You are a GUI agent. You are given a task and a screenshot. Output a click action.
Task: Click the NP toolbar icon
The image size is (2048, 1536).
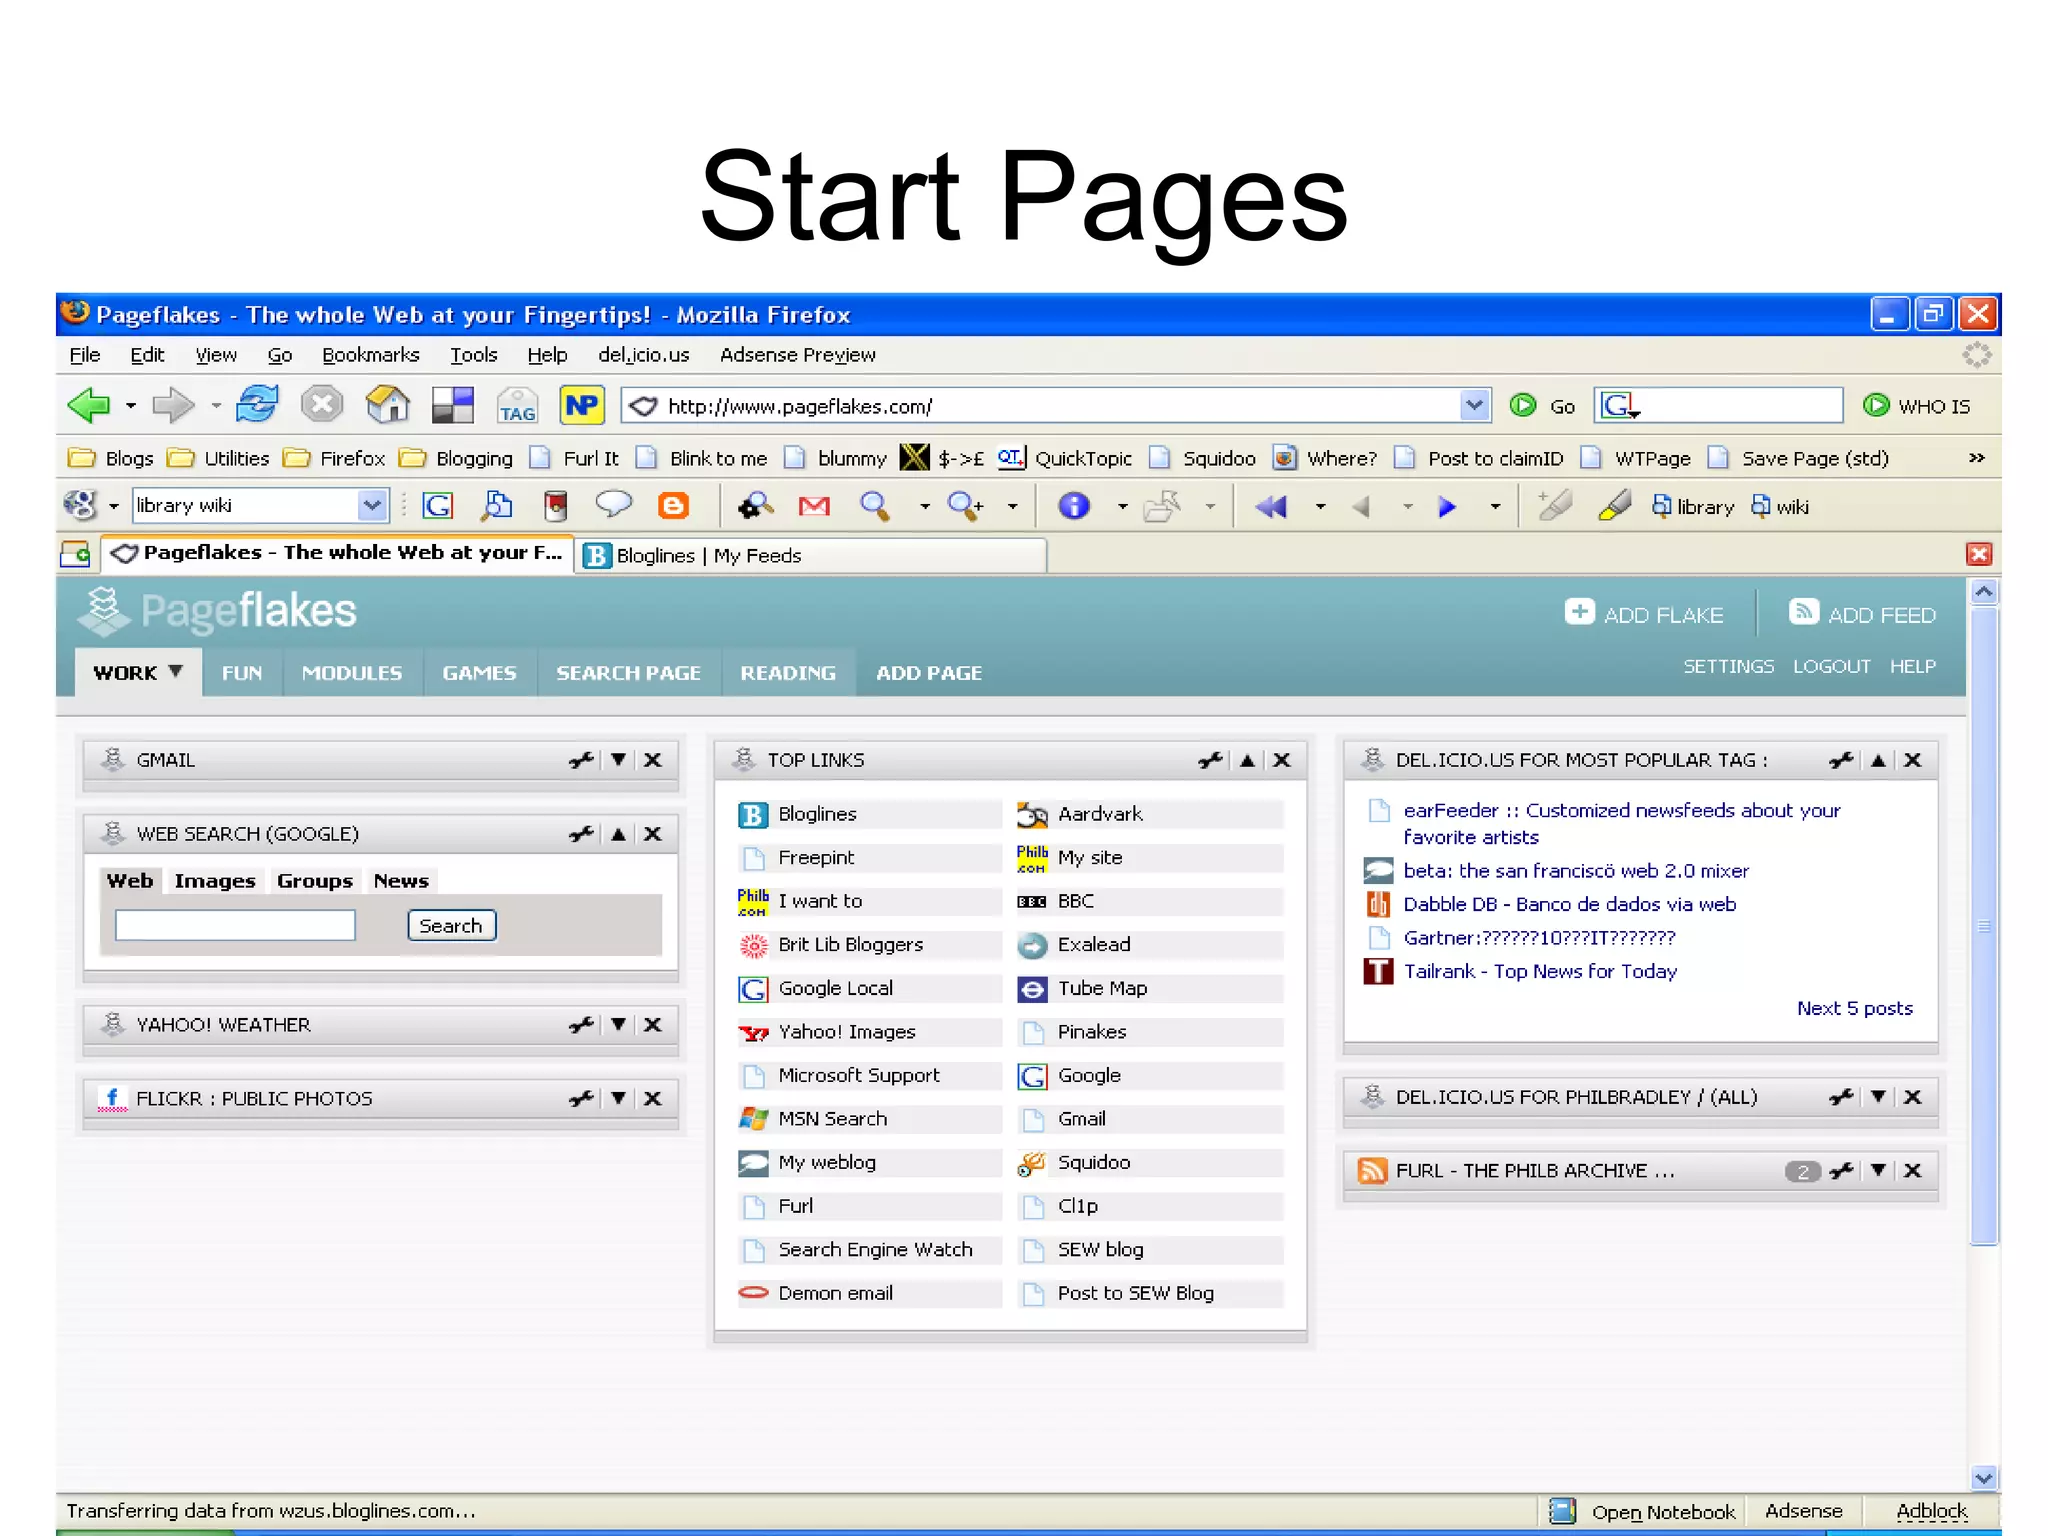582,405
